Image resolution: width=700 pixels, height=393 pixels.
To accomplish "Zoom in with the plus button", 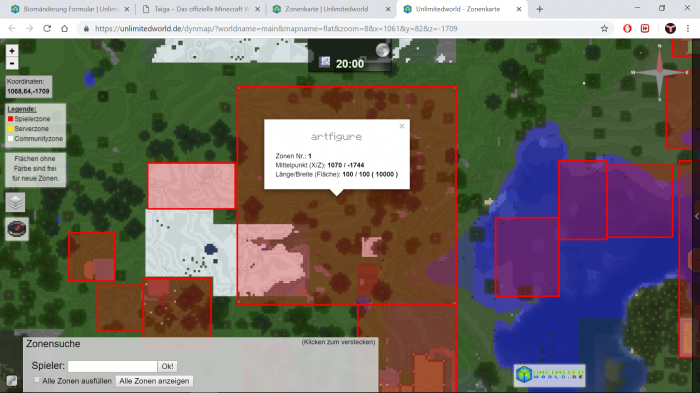I will pos(12,50).
